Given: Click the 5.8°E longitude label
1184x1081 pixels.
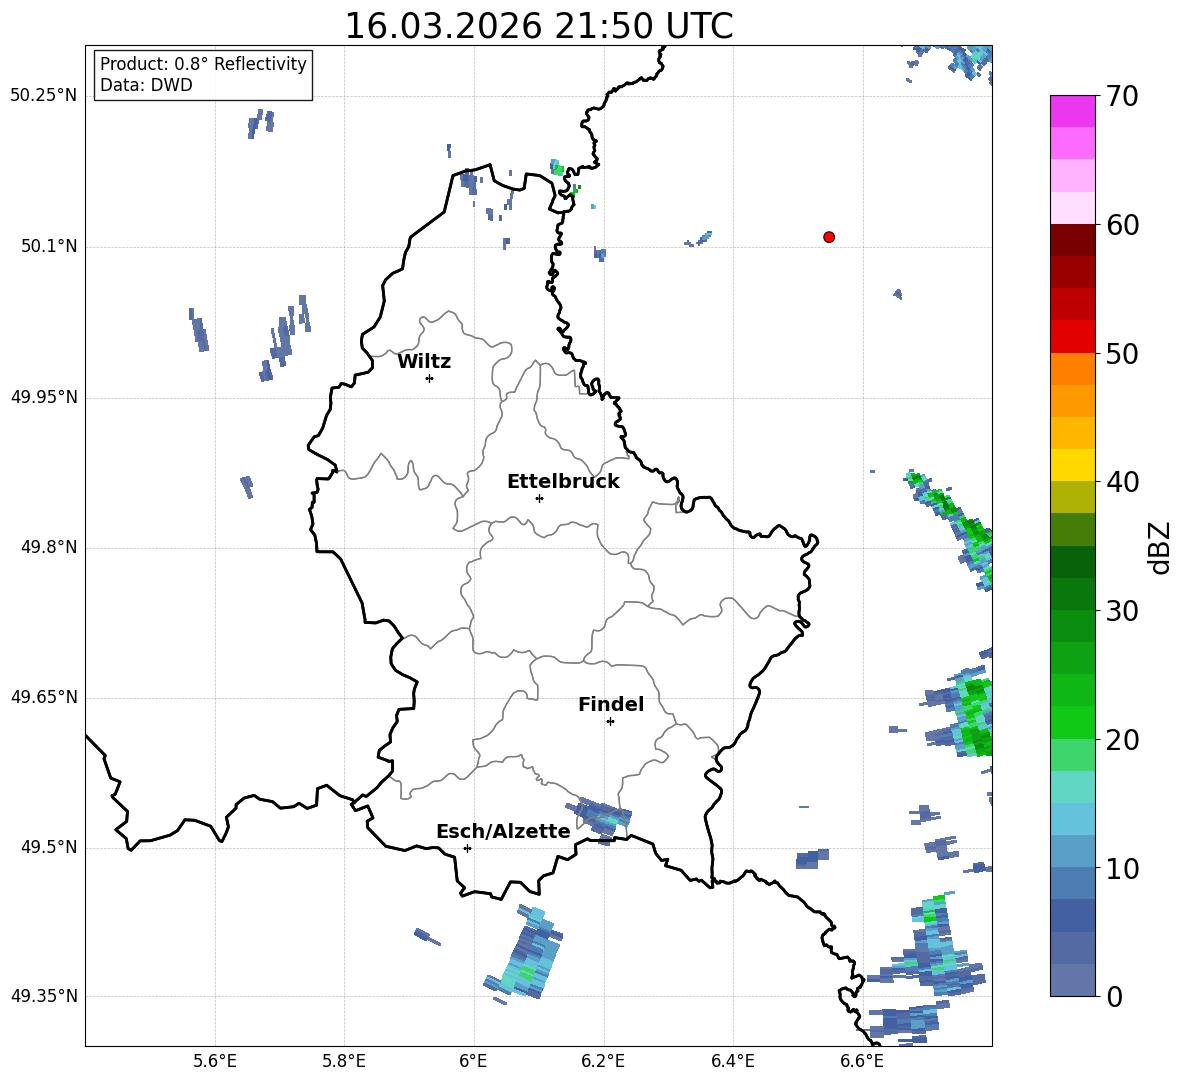Looking at the screenshot, I should click(344, 1061).
